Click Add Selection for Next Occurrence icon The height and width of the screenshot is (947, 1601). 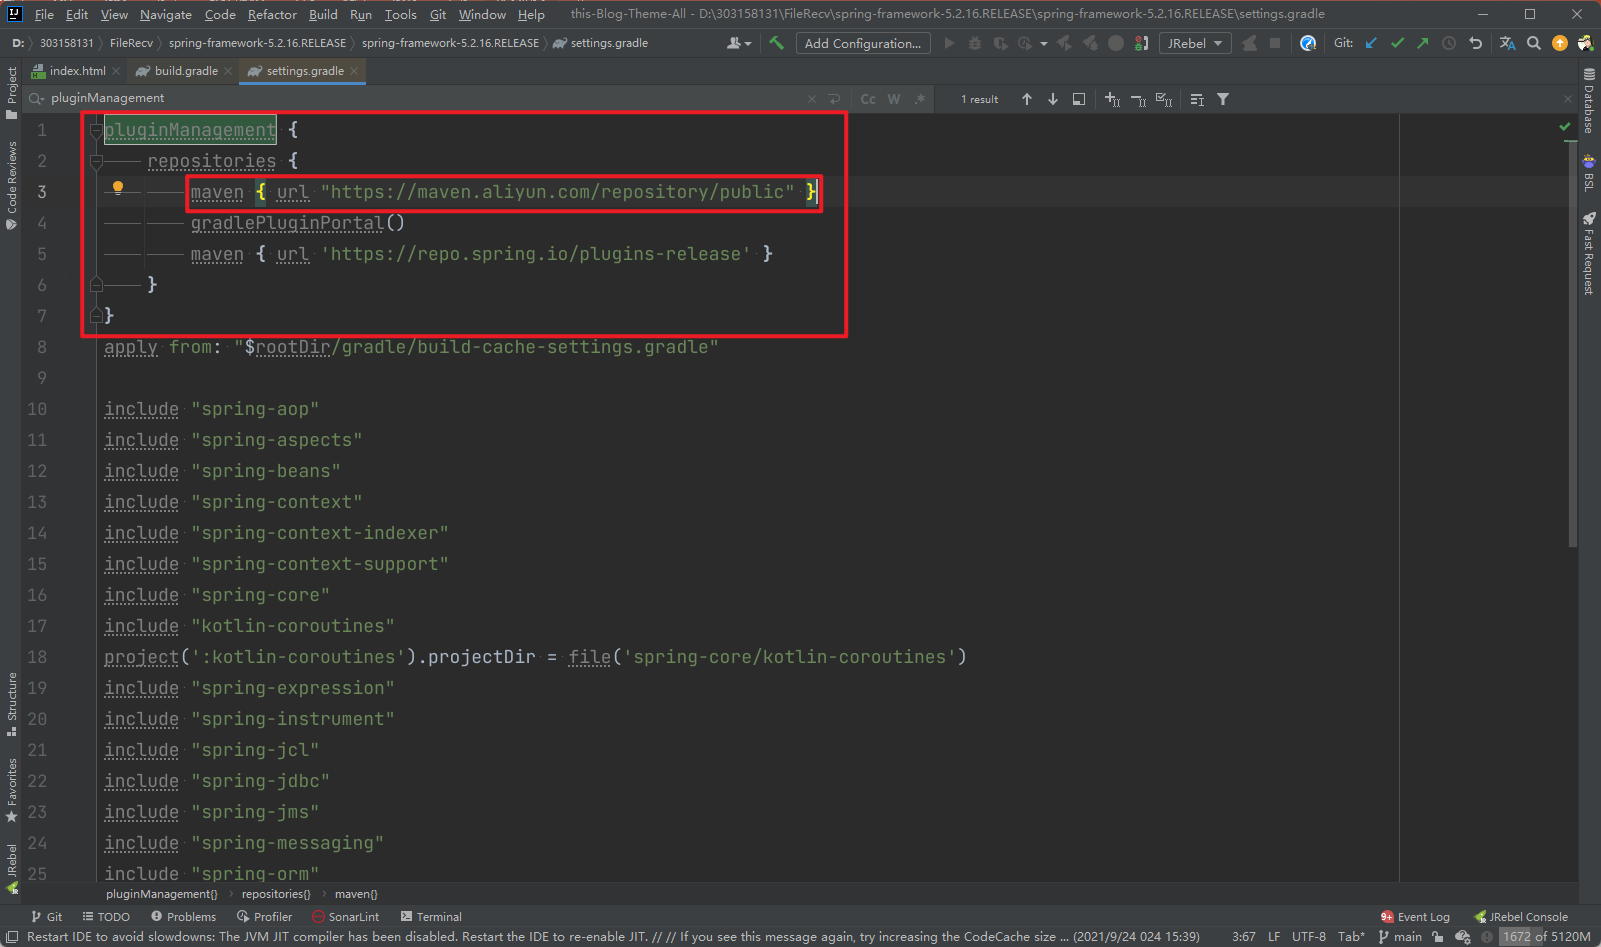[x=1112, y=99]
